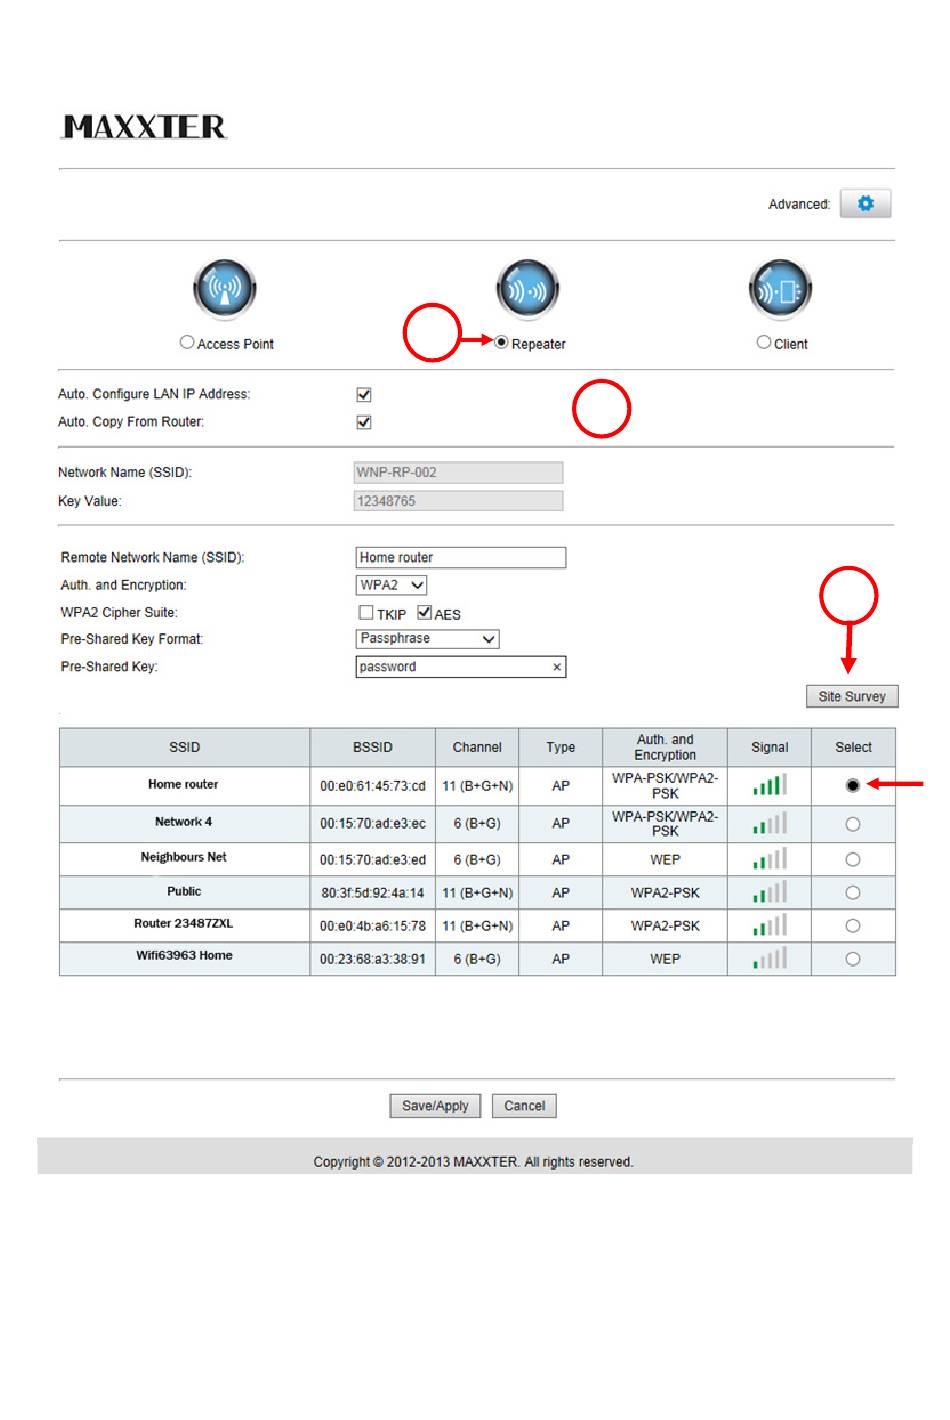Click signal bars for Wifi63963 Home

770,958
